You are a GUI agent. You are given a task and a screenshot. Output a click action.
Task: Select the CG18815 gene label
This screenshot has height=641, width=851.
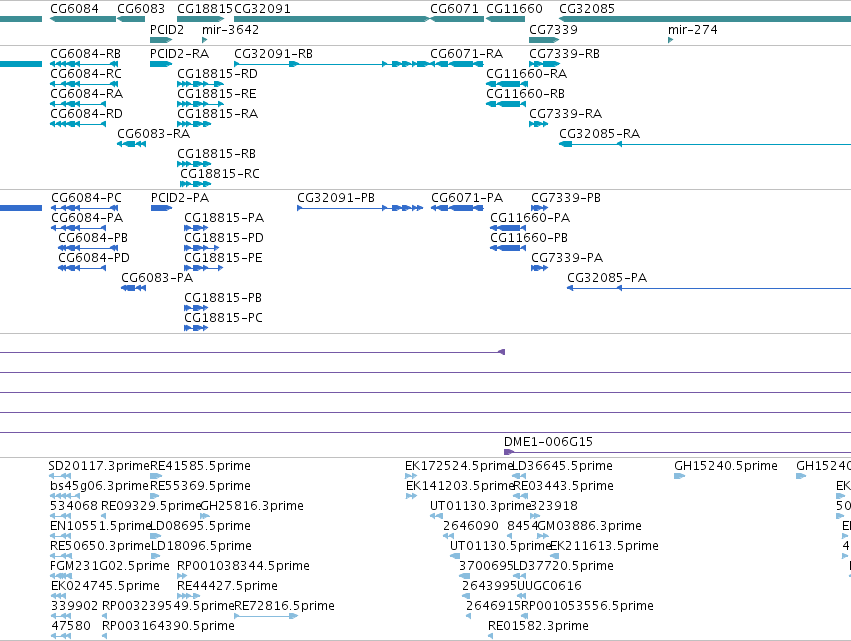205,9
